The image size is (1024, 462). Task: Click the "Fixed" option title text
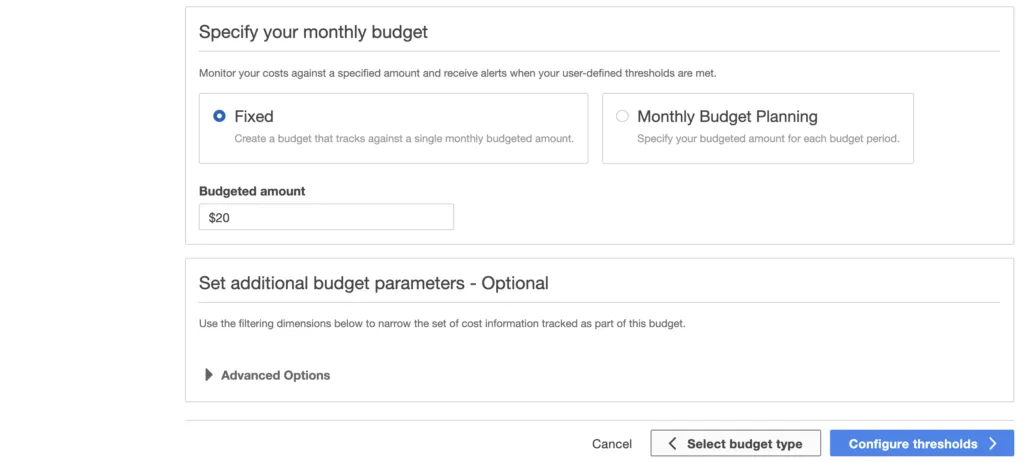254,116
